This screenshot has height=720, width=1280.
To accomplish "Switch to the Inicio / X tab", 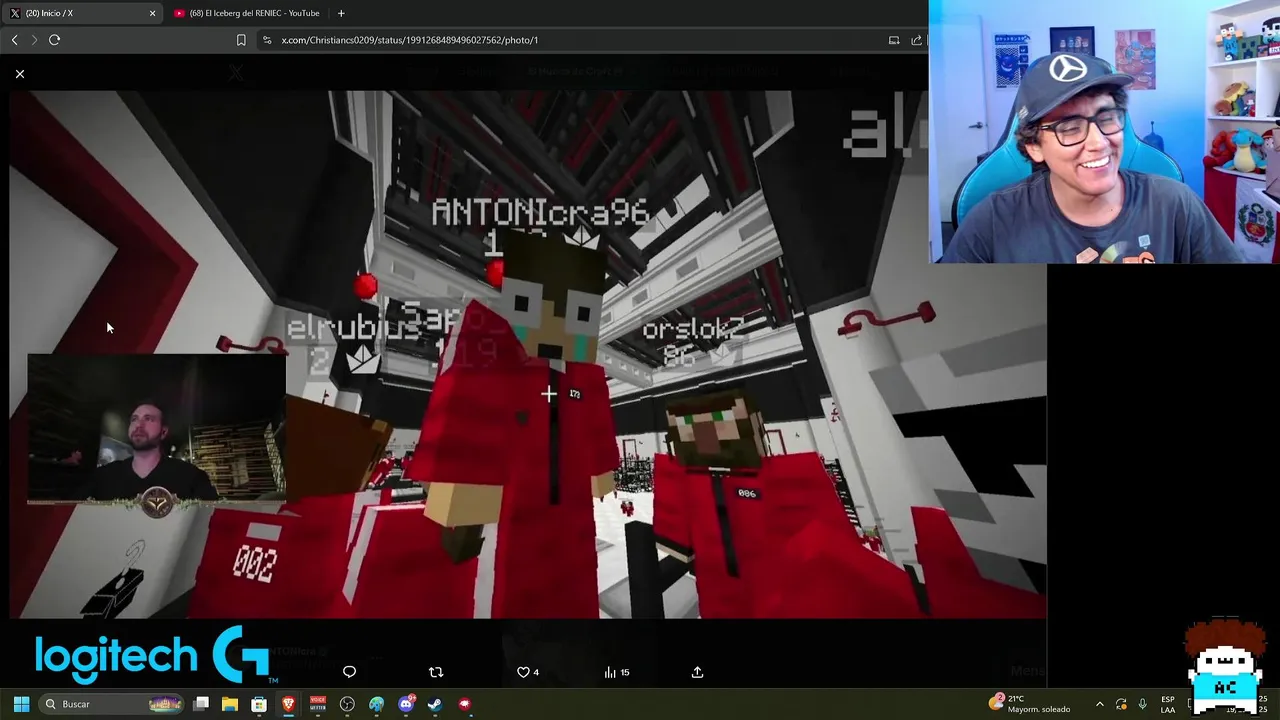I will [x=82, y=13].
